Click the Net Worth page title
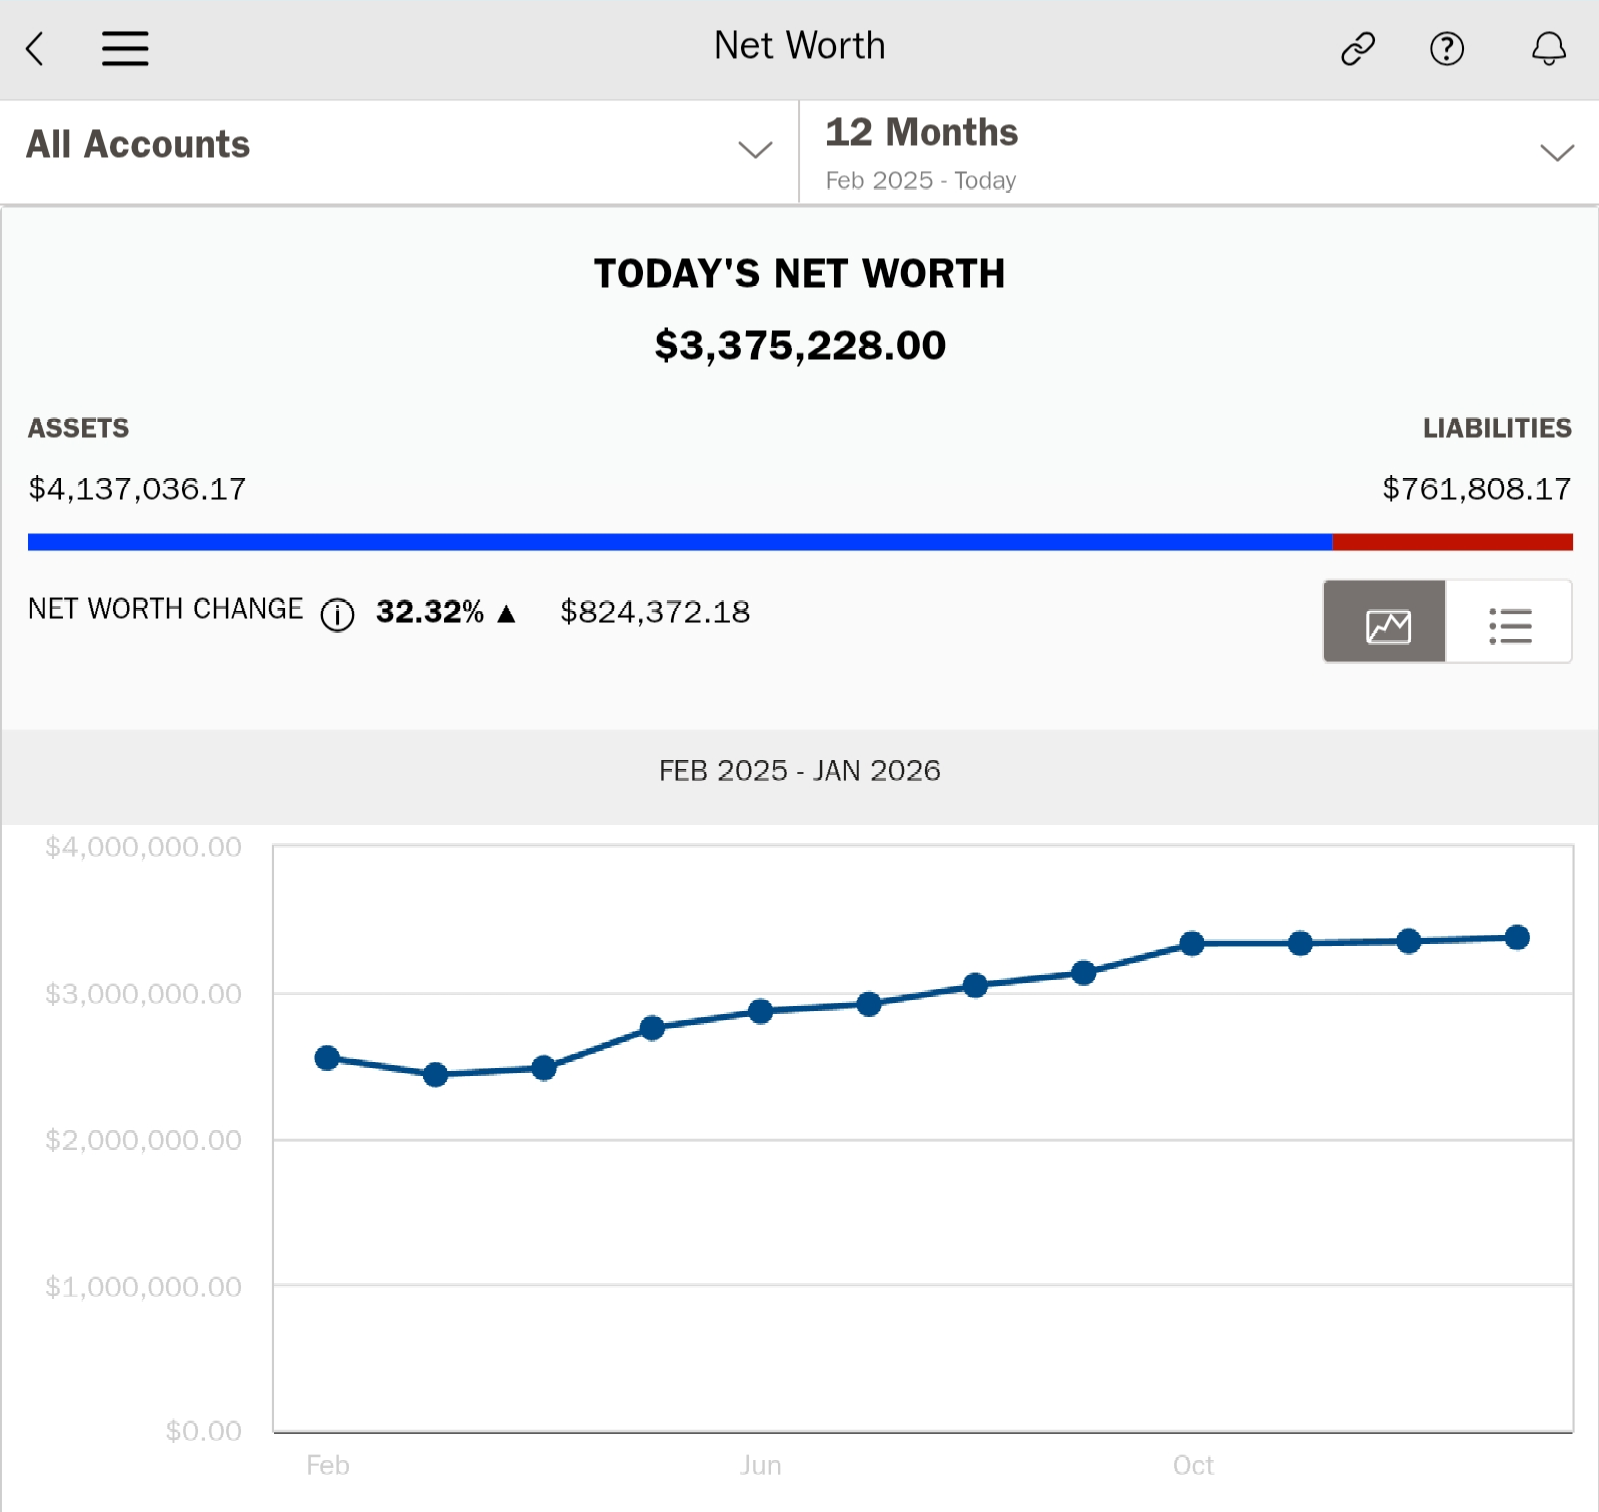Screen dimensions: 1599x1512 pyautogui.click(x=800, y=46)
